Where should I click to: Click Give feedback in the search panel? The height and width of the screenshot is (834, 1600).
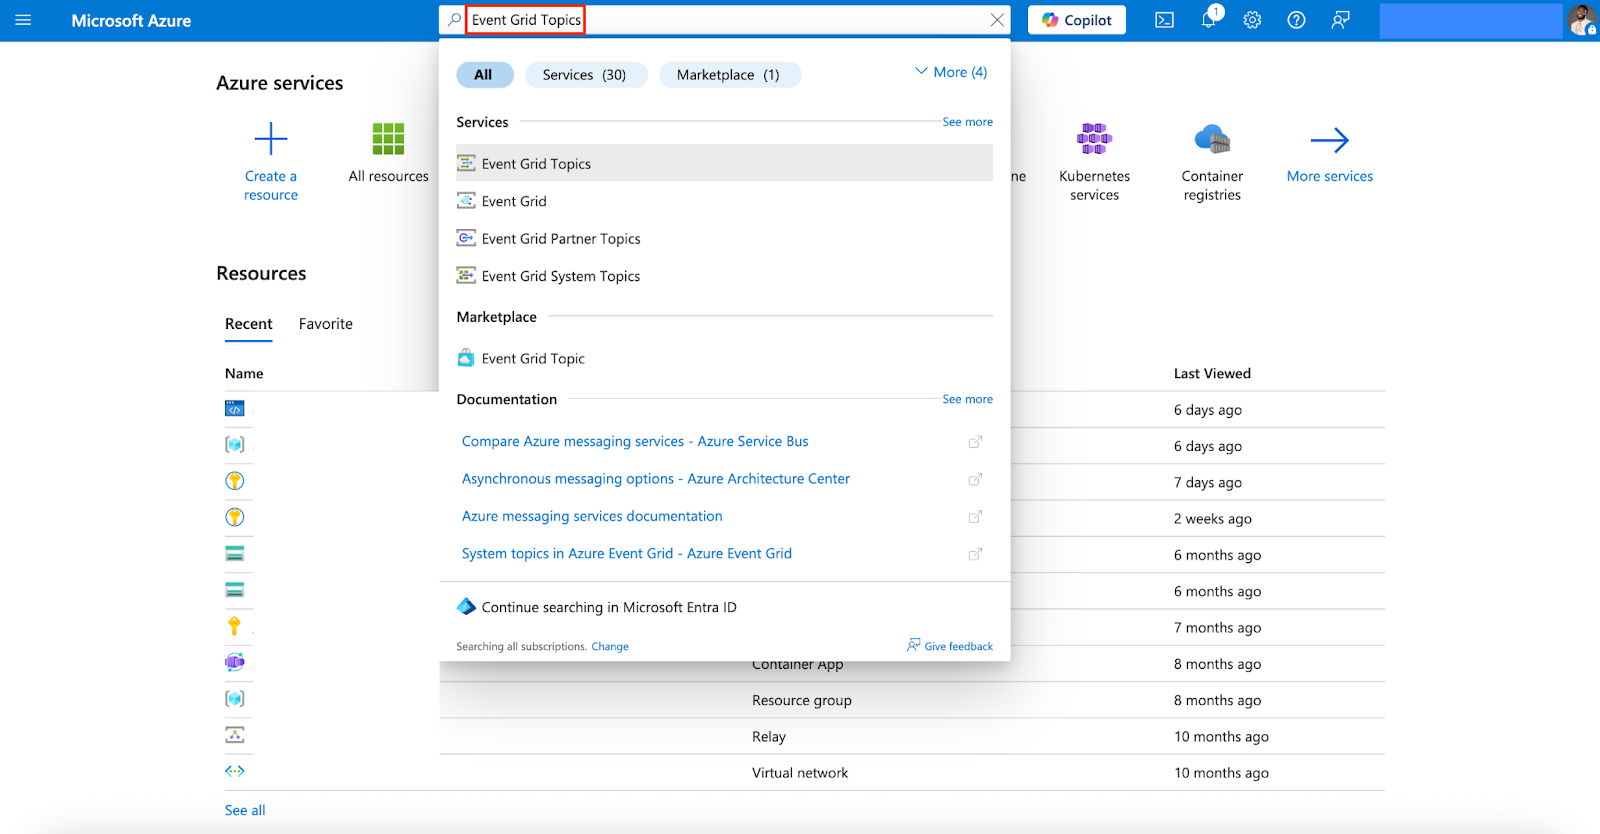point(950,646)
